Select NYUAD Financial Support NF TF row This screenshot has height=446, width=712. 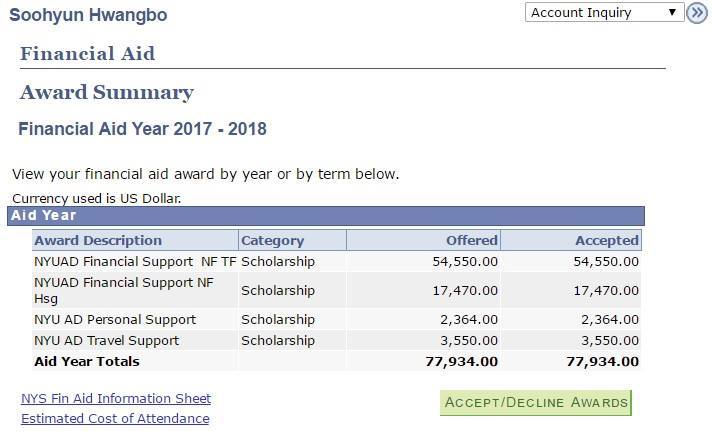pos(135,261)
